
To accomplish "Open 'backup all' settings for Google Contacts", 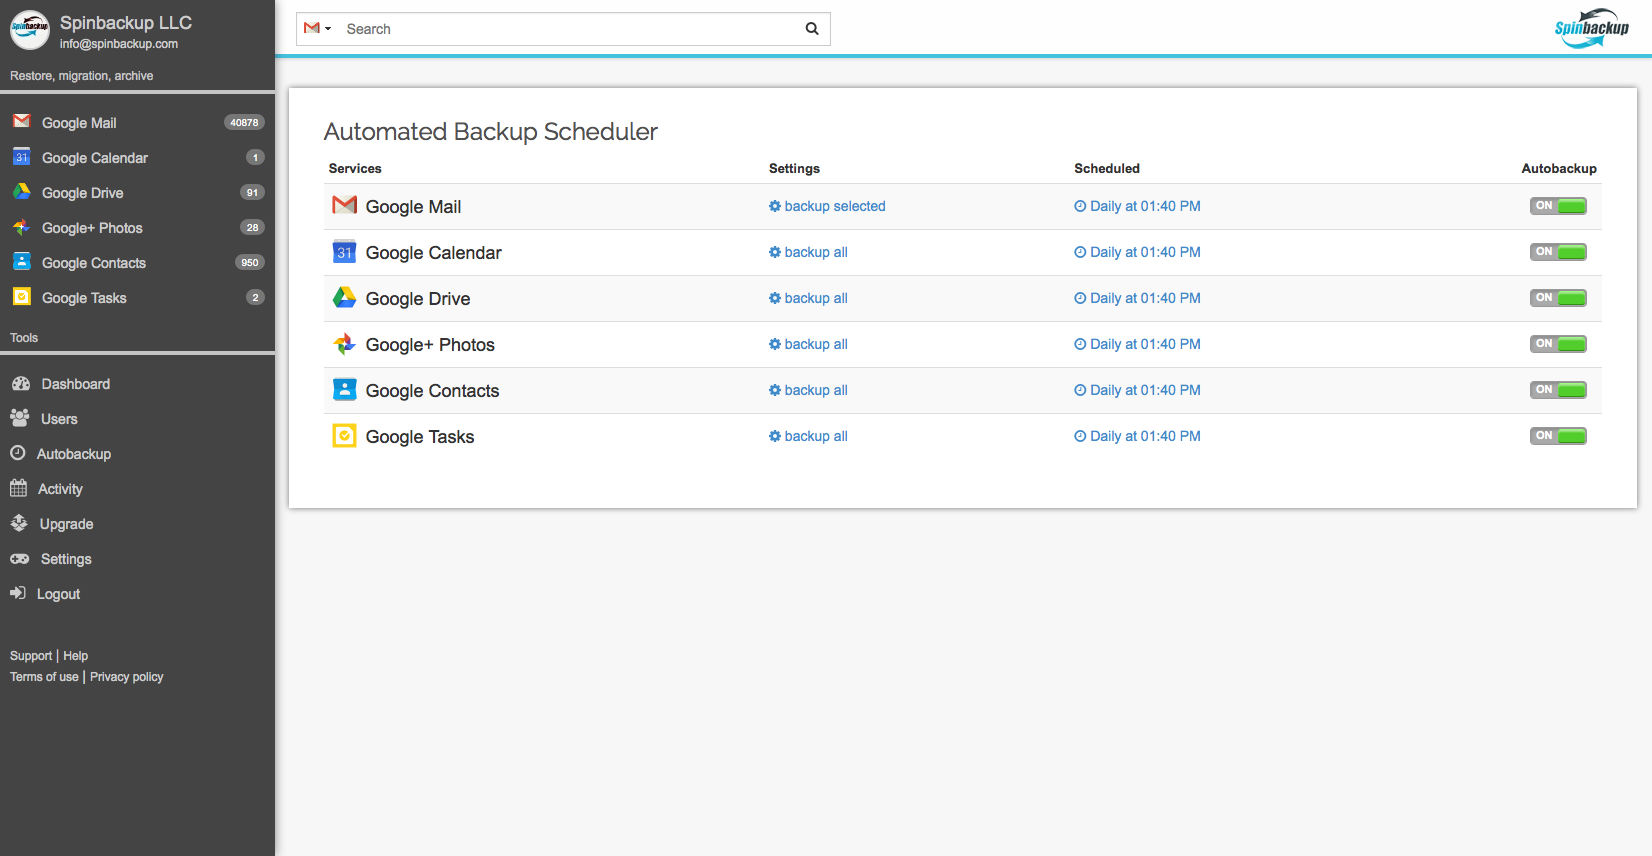I will click(808, 390).
